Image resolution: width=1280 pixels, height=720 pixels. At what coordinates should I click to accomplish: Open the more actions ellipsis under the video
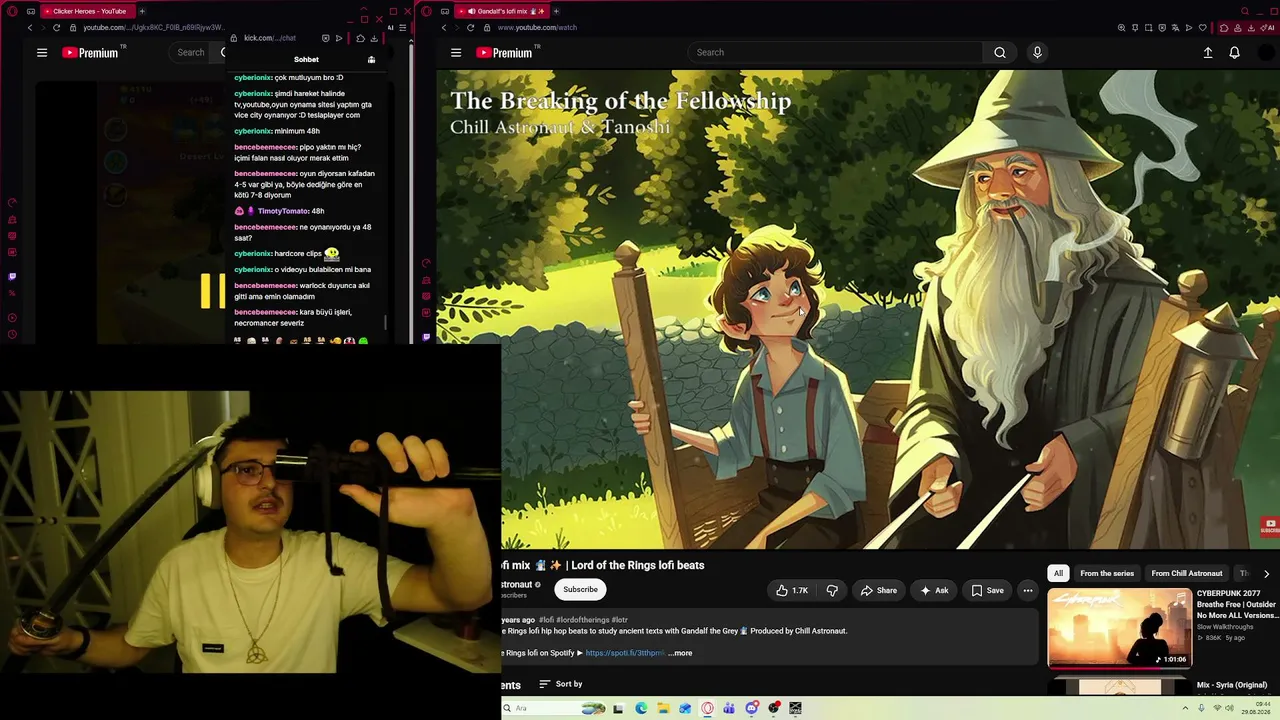pyautogui.click(x=1027, y=590)
